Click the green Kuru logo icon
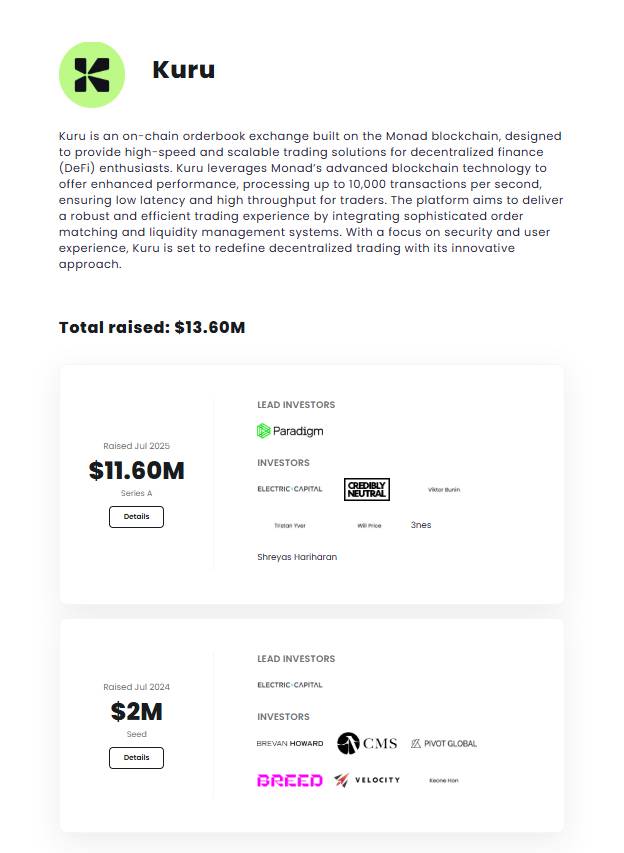The width and height of the screenshot is (624, 853). 92,75
